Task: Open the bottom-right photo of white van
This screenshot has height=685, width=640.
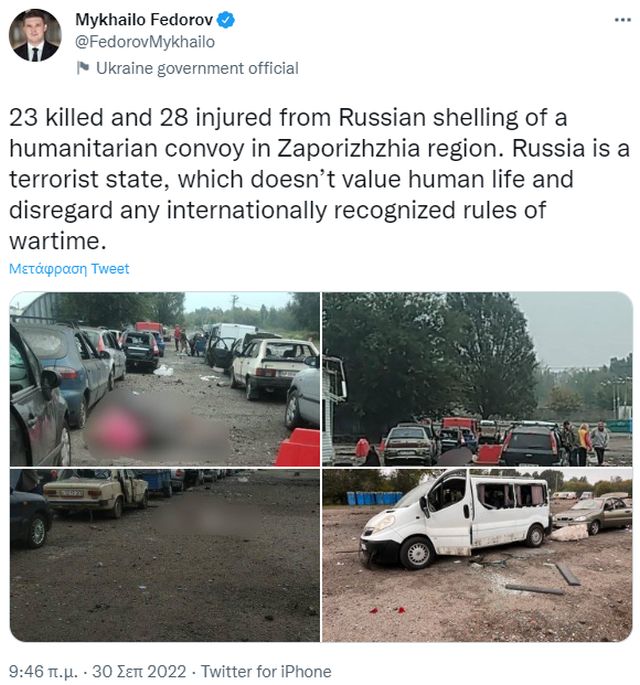Action: point(477,555)
